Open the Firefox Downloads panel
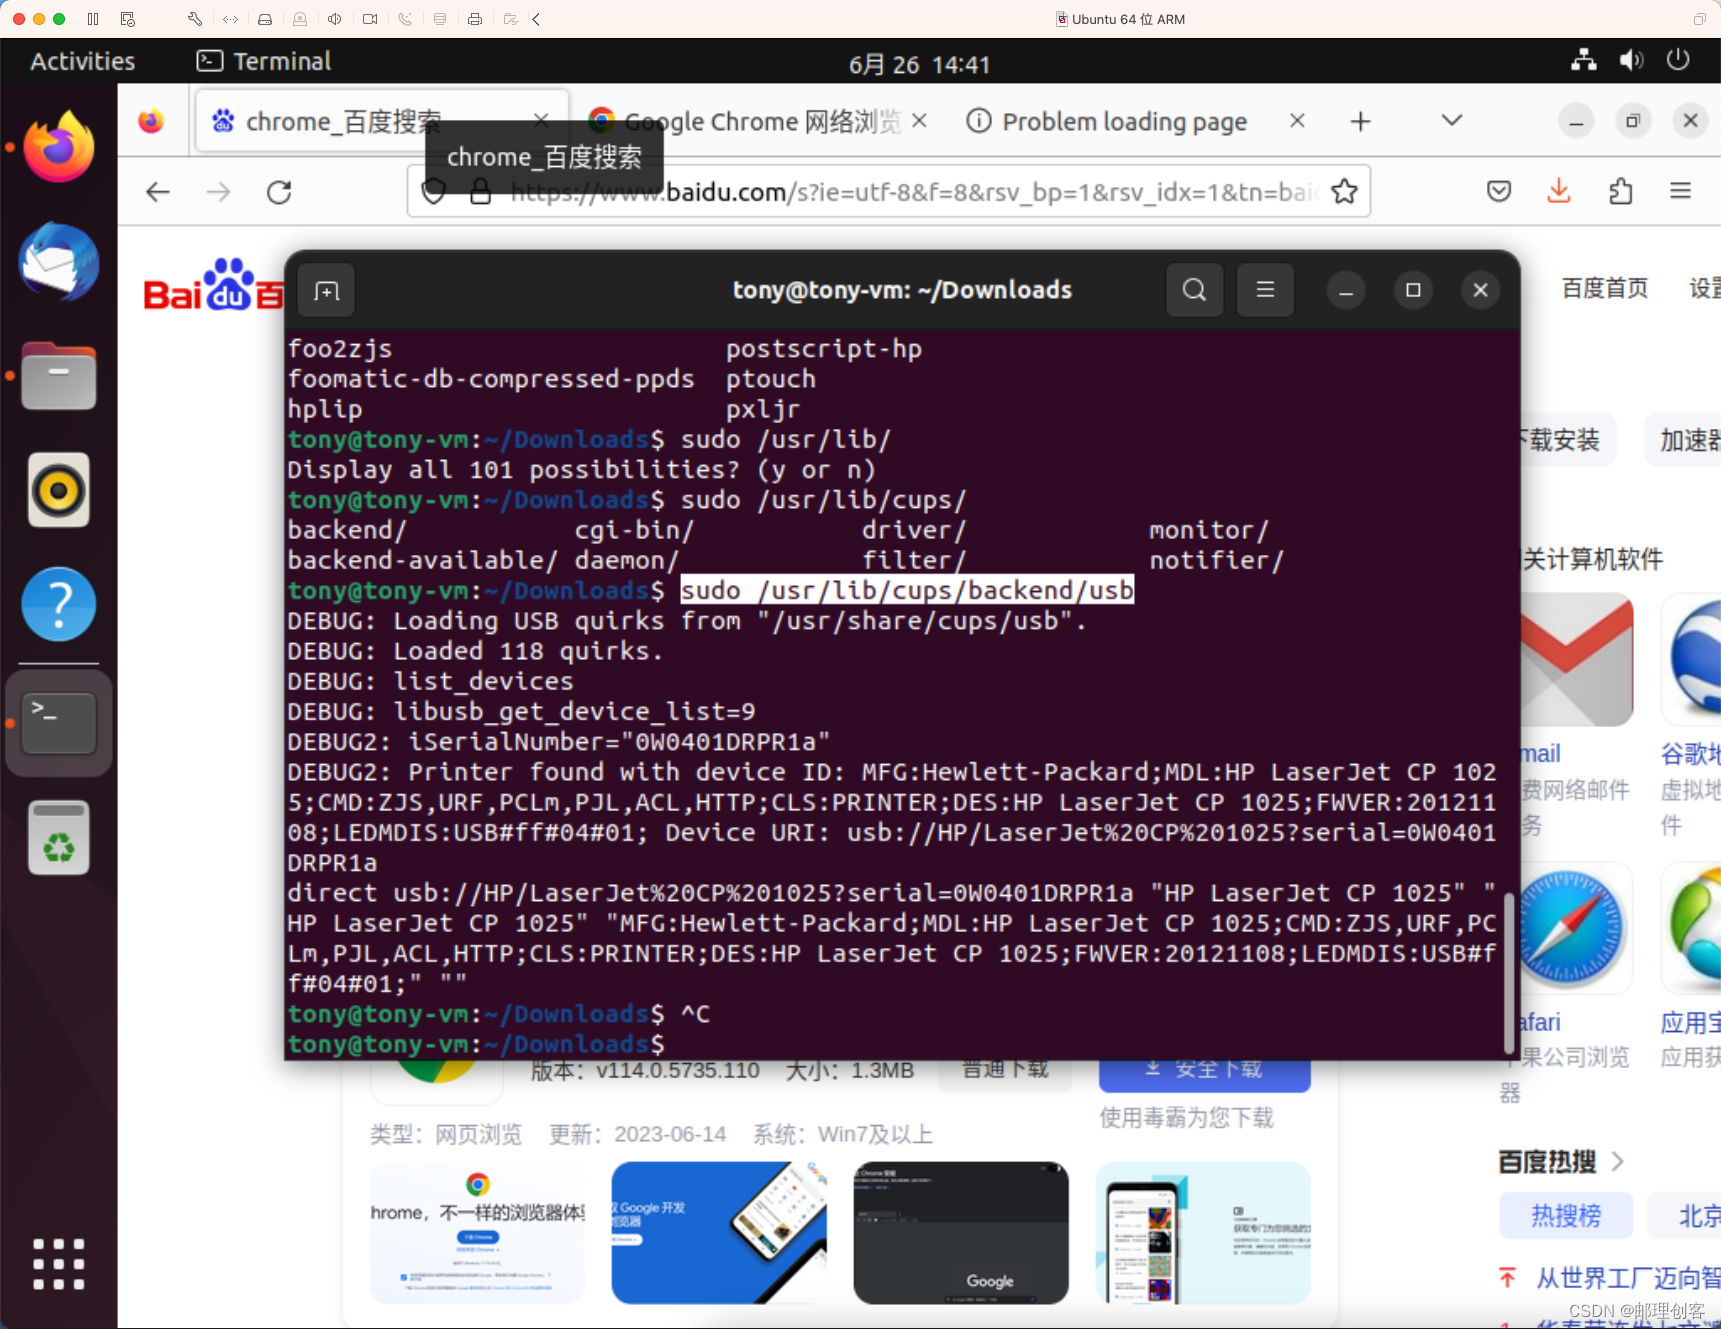This screenshot has height=1329, width=1721. 1559,191
